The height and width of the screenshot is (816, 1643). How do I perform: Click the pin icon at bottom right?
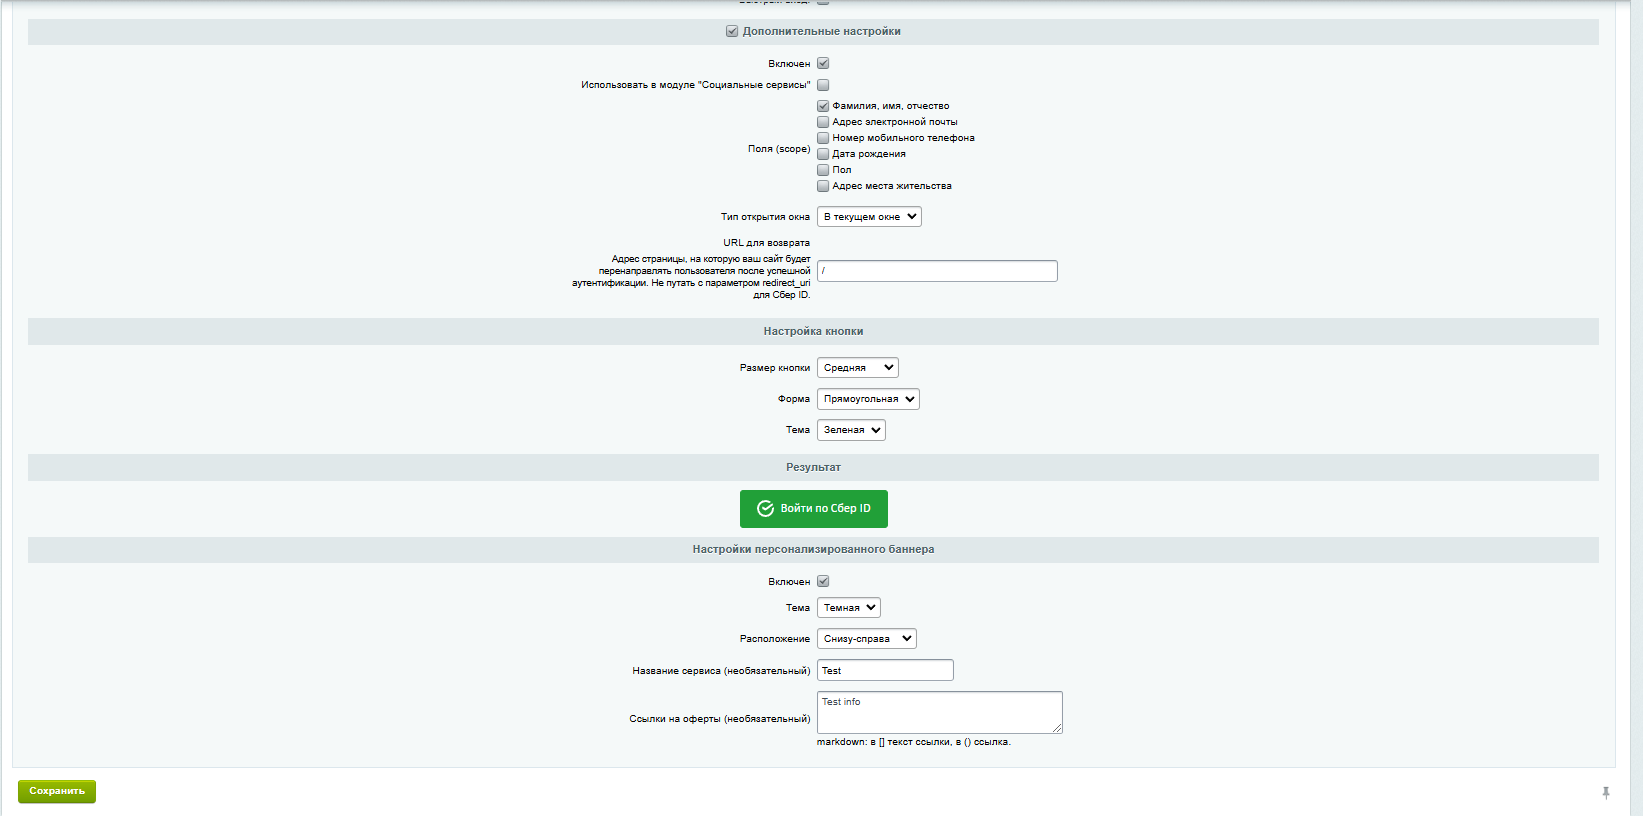(x=1606, y=793)
